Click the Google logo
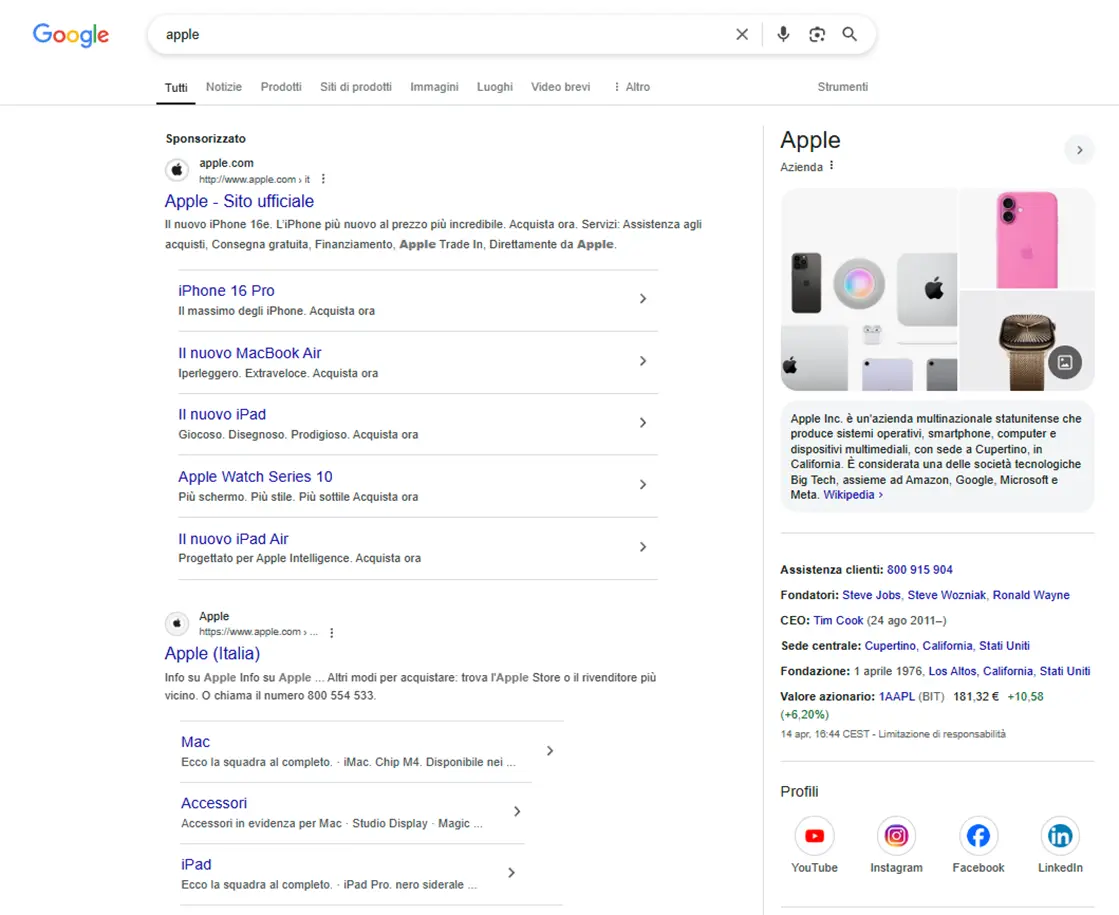 (x=71, y=34)
